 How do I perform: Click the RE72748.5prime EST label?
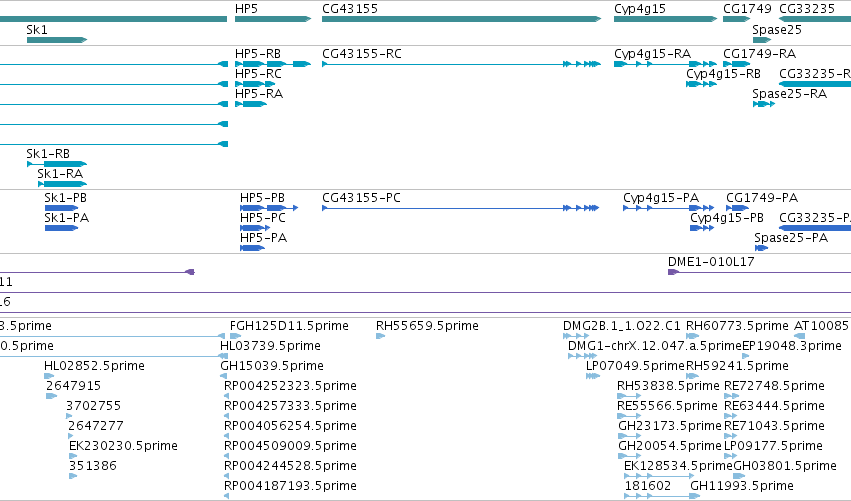774,386
